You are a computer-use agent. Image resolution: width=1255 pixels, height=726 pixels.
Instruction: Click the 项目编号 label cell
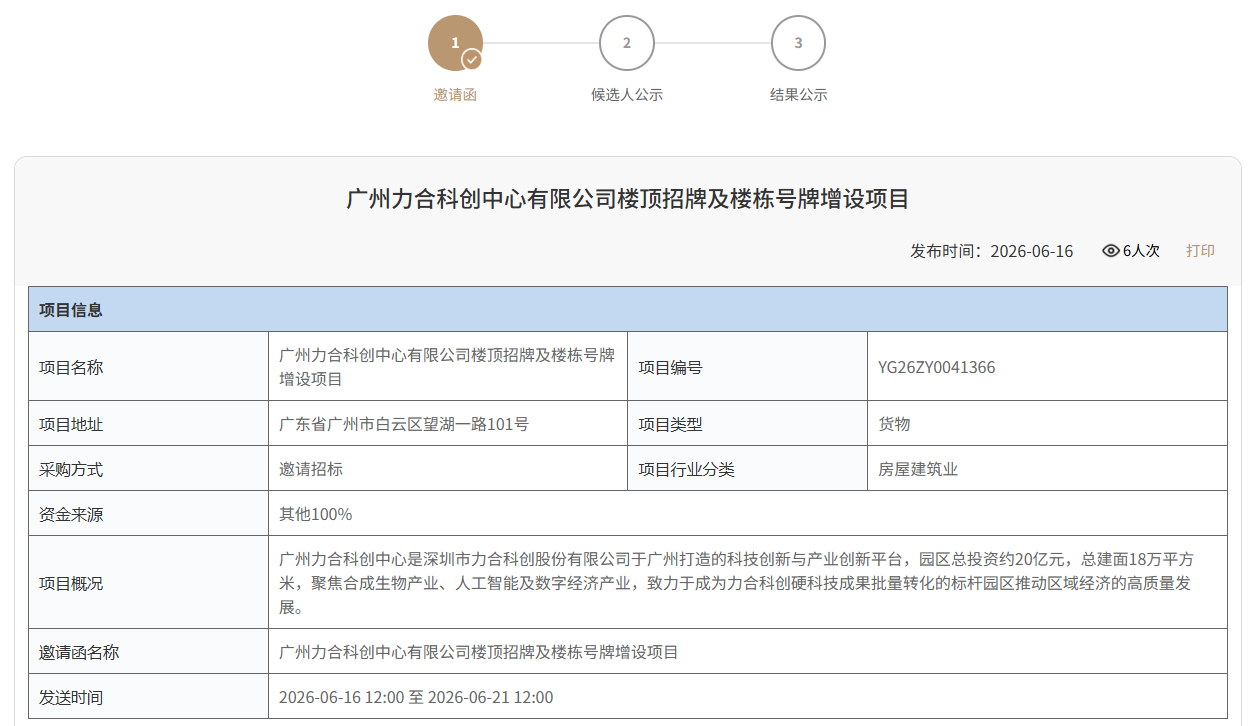coord(748,367)
